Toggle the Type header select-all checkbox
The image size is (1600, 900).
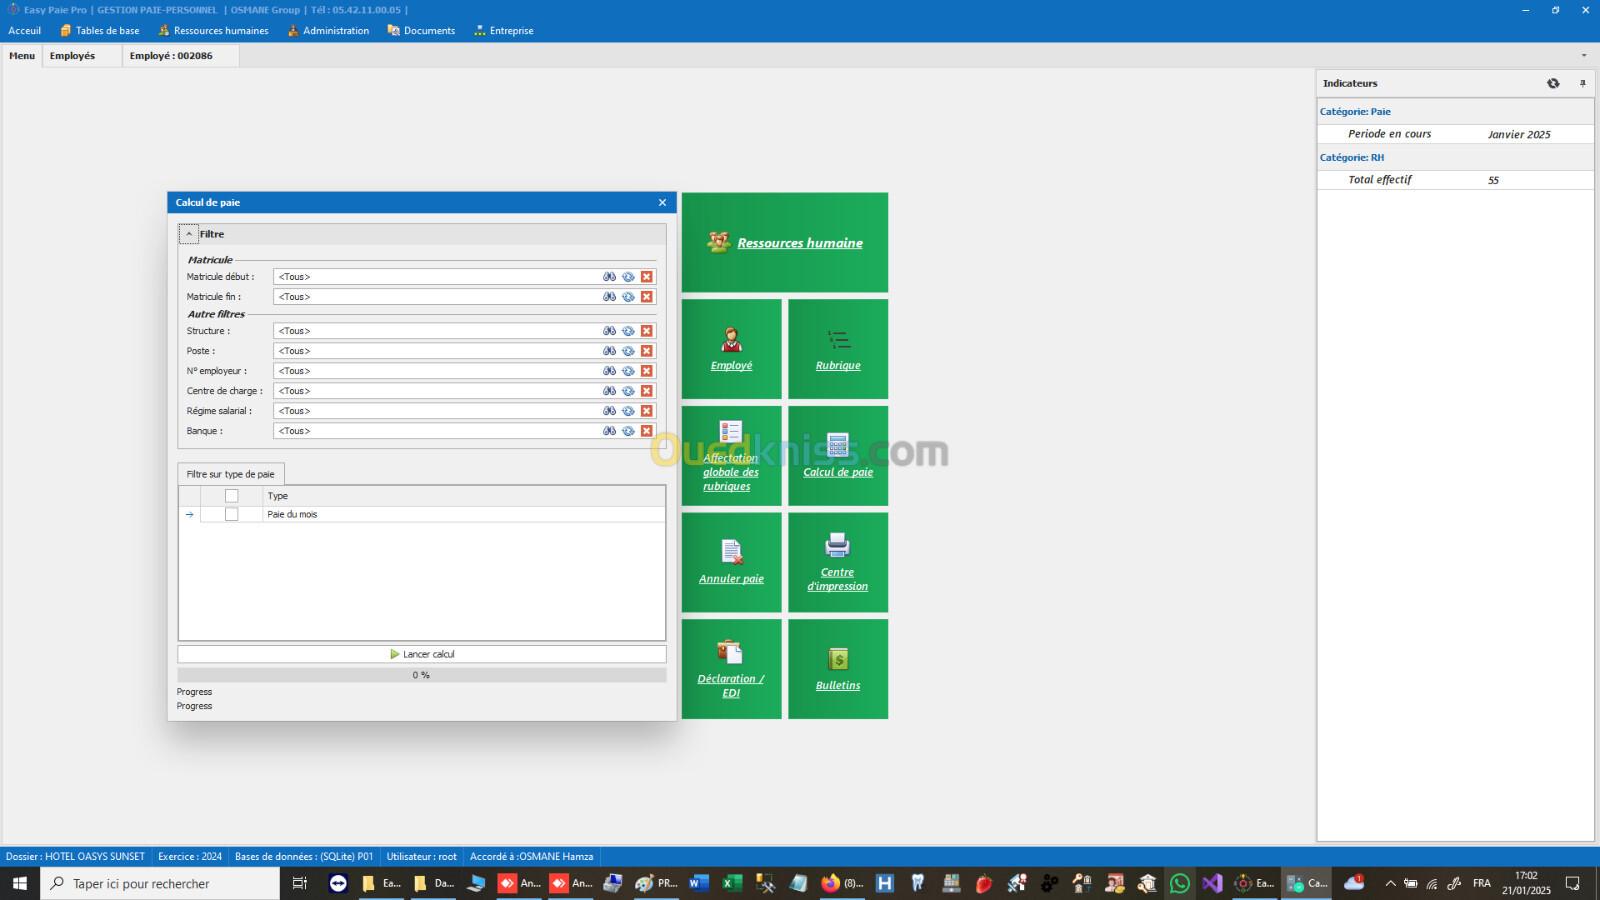[232, 496]
